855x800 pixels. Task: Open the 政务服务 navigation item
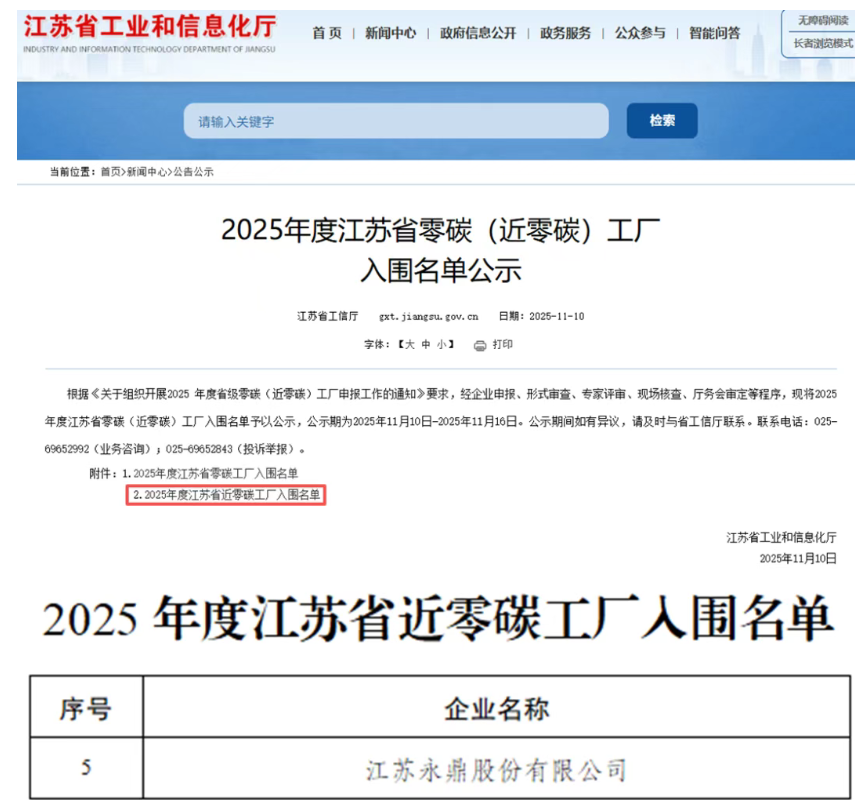click(565, 33)
